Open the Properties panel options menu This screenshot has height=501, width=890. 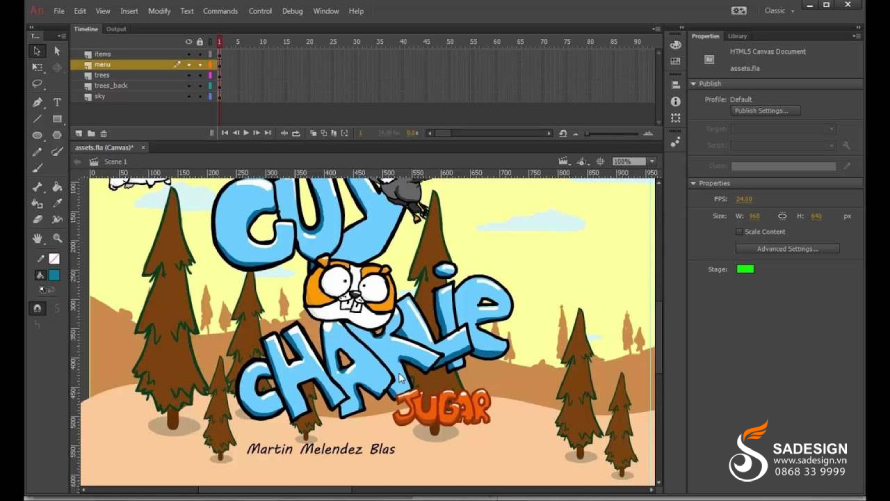857,36
